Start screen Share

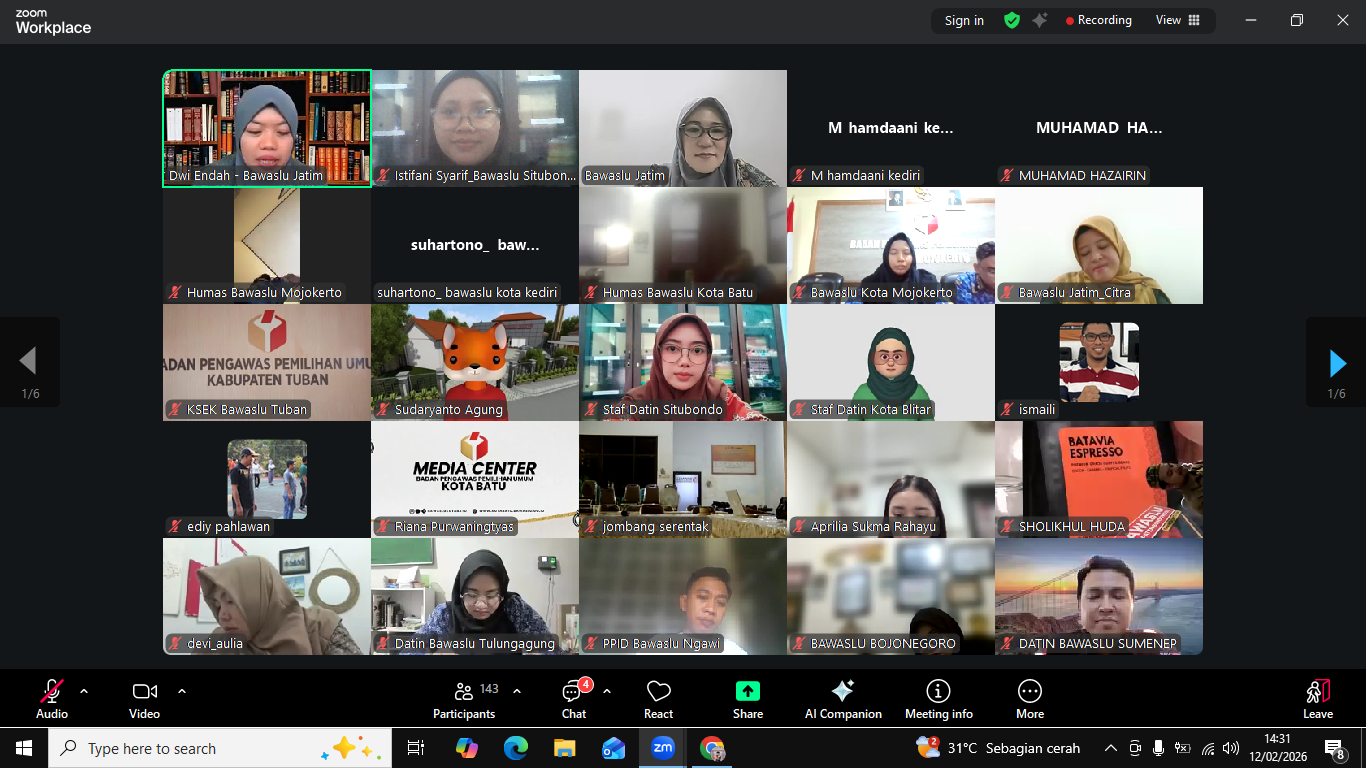(x=748, y=699)
